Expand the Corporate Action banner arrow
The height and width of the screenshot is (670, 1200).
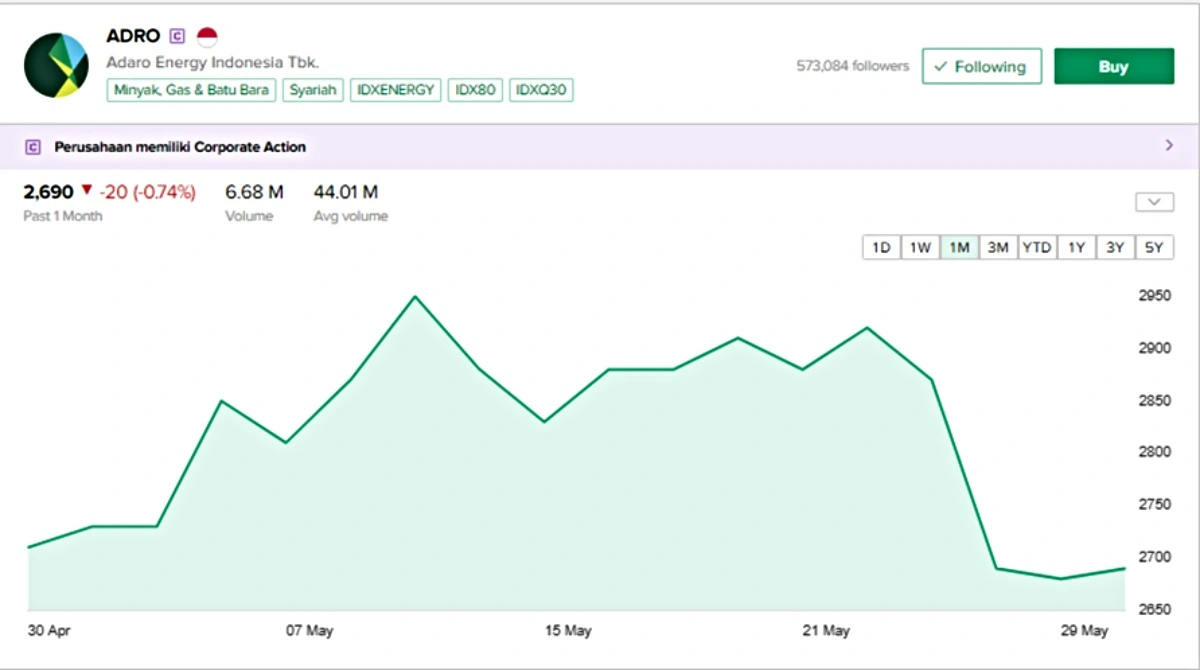click(1169, 146)
